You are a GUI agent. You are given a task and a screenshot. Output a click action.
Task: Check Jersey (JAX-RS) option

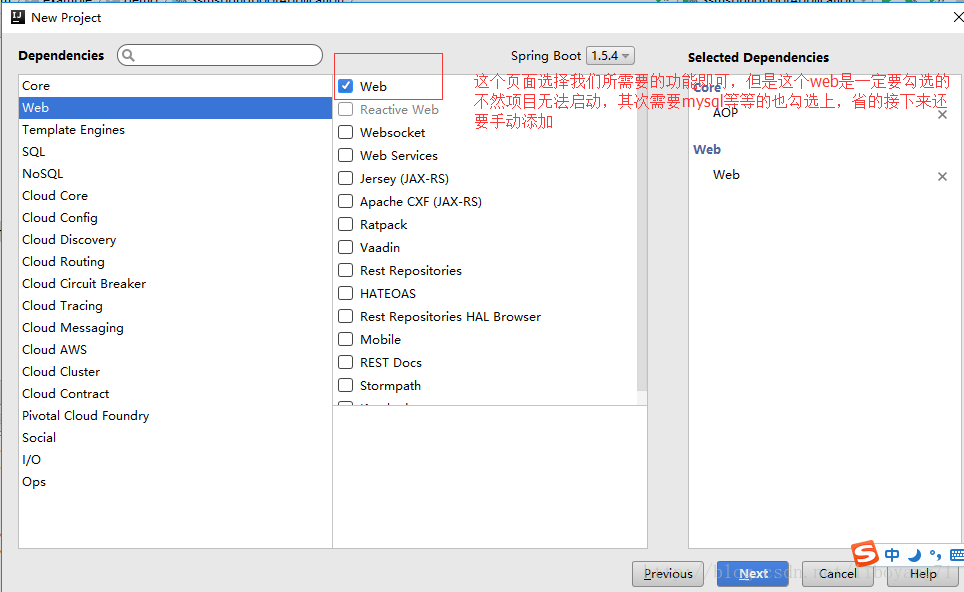(346, 178)
